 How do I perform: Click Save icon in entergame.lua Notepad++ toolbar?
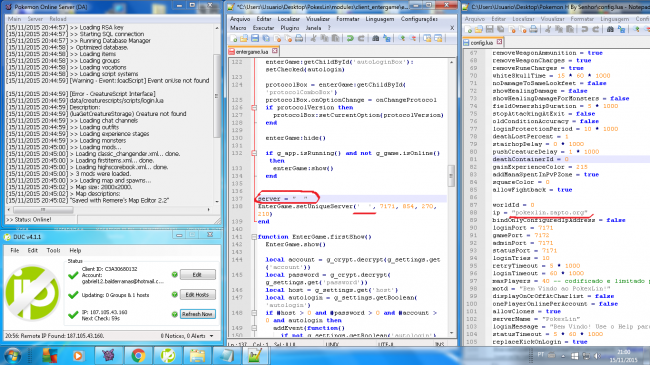point(255,39)
